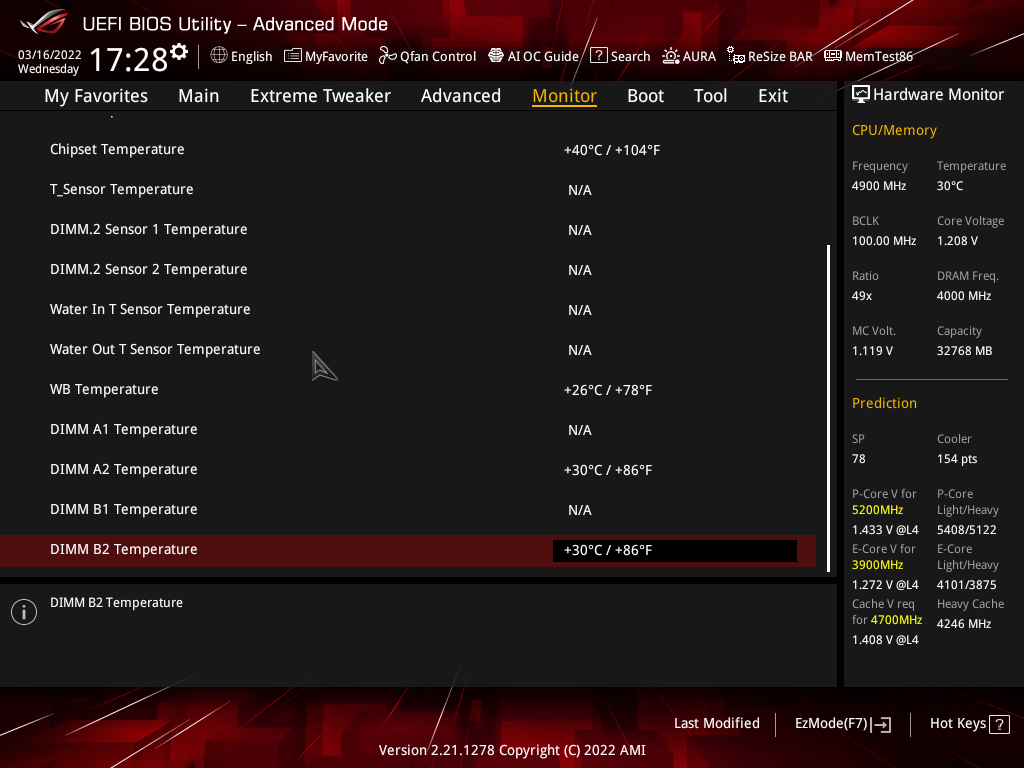This screenshot has height=768, width=1024.
Task: Click the 4700MHz cache value
Action: tap(895, 619)
